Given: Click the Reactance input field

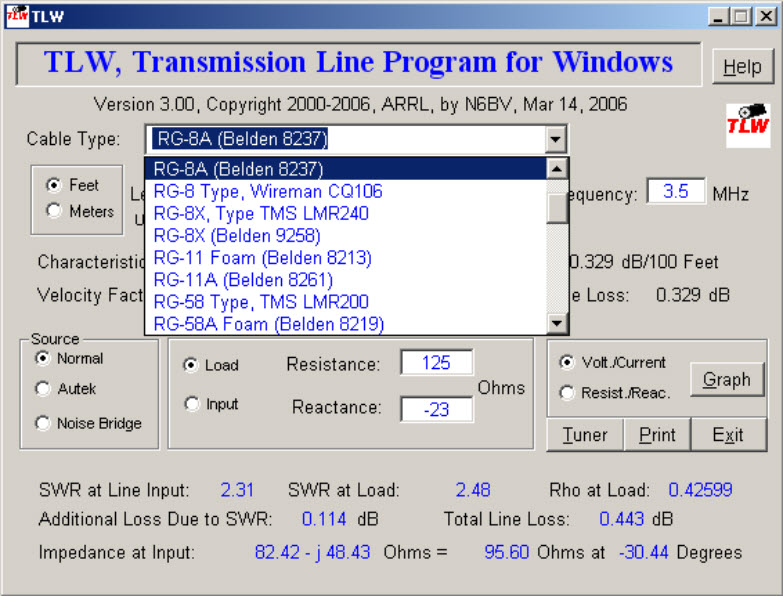Looking at the screenshot, I should pyautogui.click(x=436, y=410).
